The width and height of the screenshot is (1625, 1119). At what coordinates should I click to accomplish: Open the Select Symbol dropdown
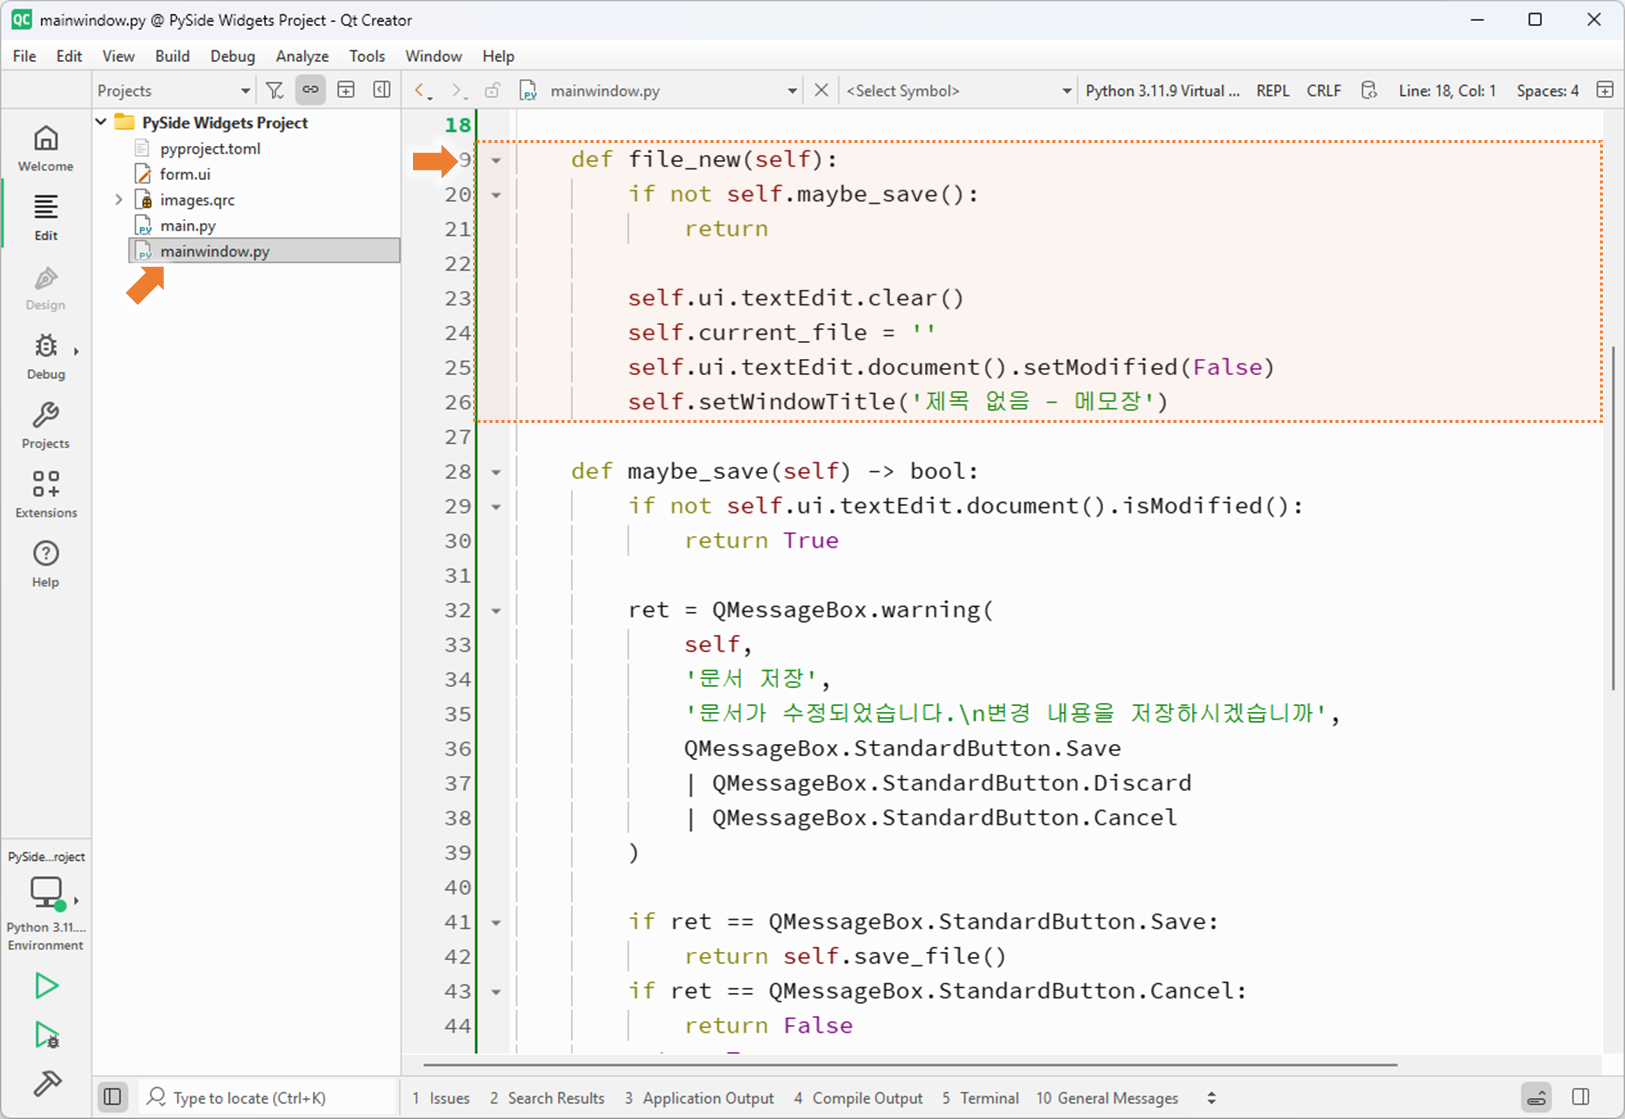point(958,91)
